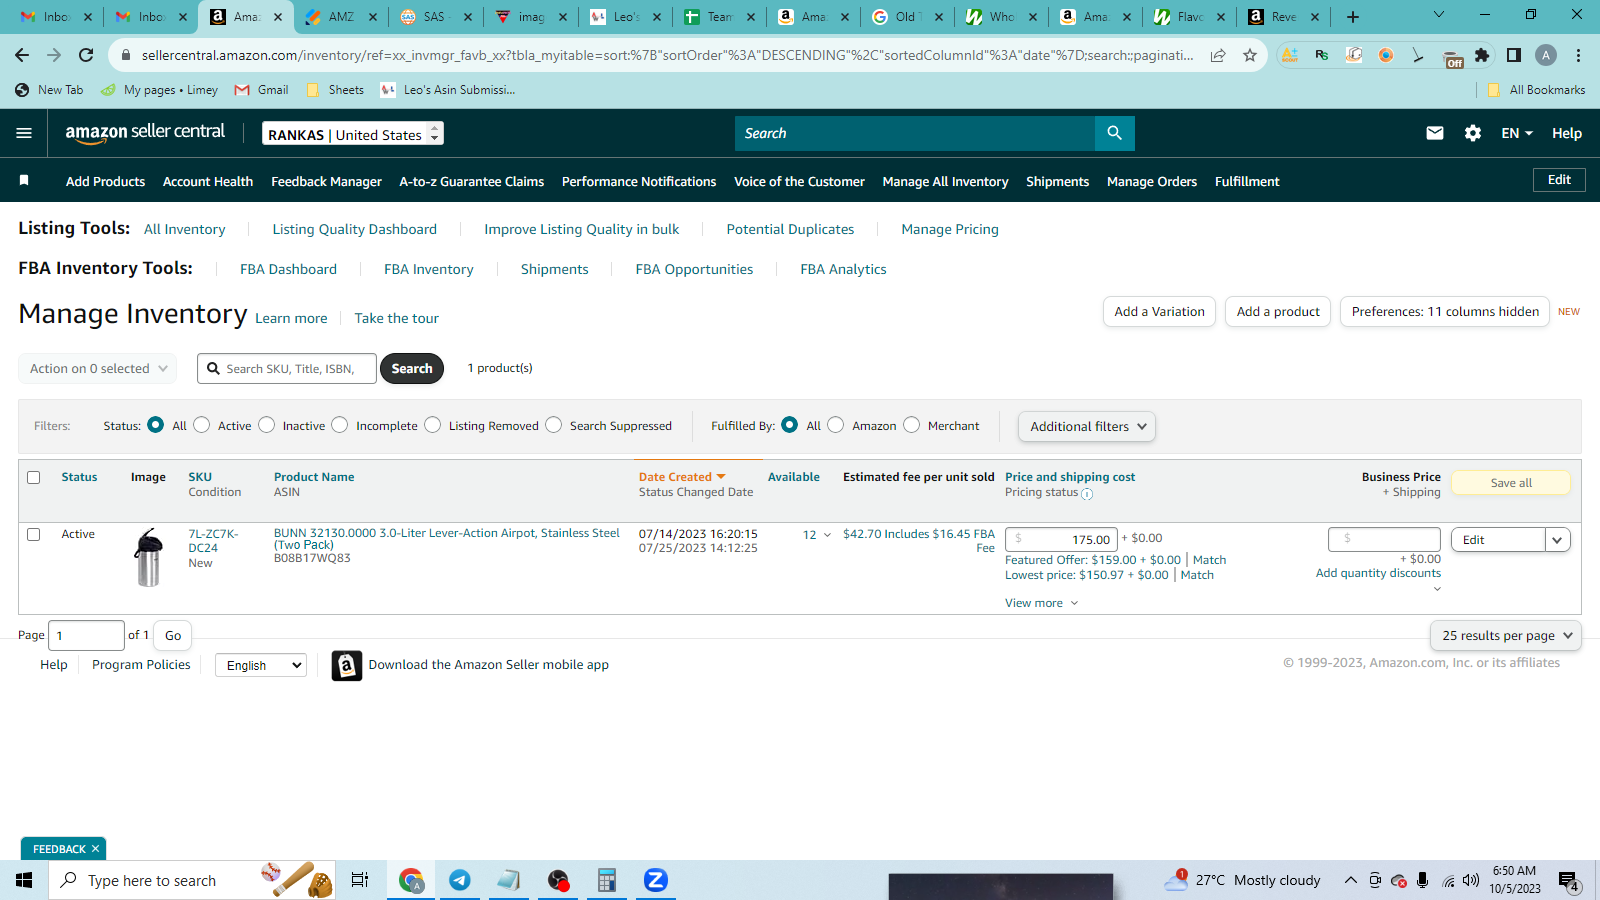Open Account Health in navigation bar
Image resolution: width=1600 pixels, height=900 pixels.
(208, 181)
